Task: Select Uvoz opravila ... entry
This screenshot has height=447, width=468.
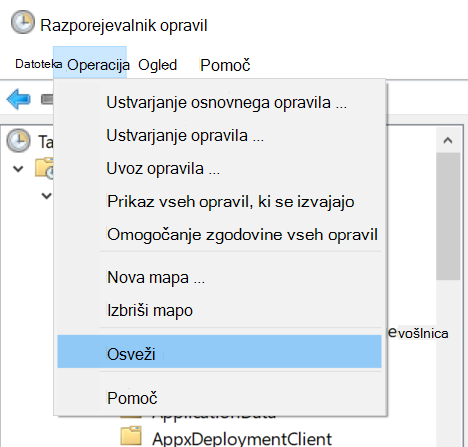Action: (x=219, y=168)
